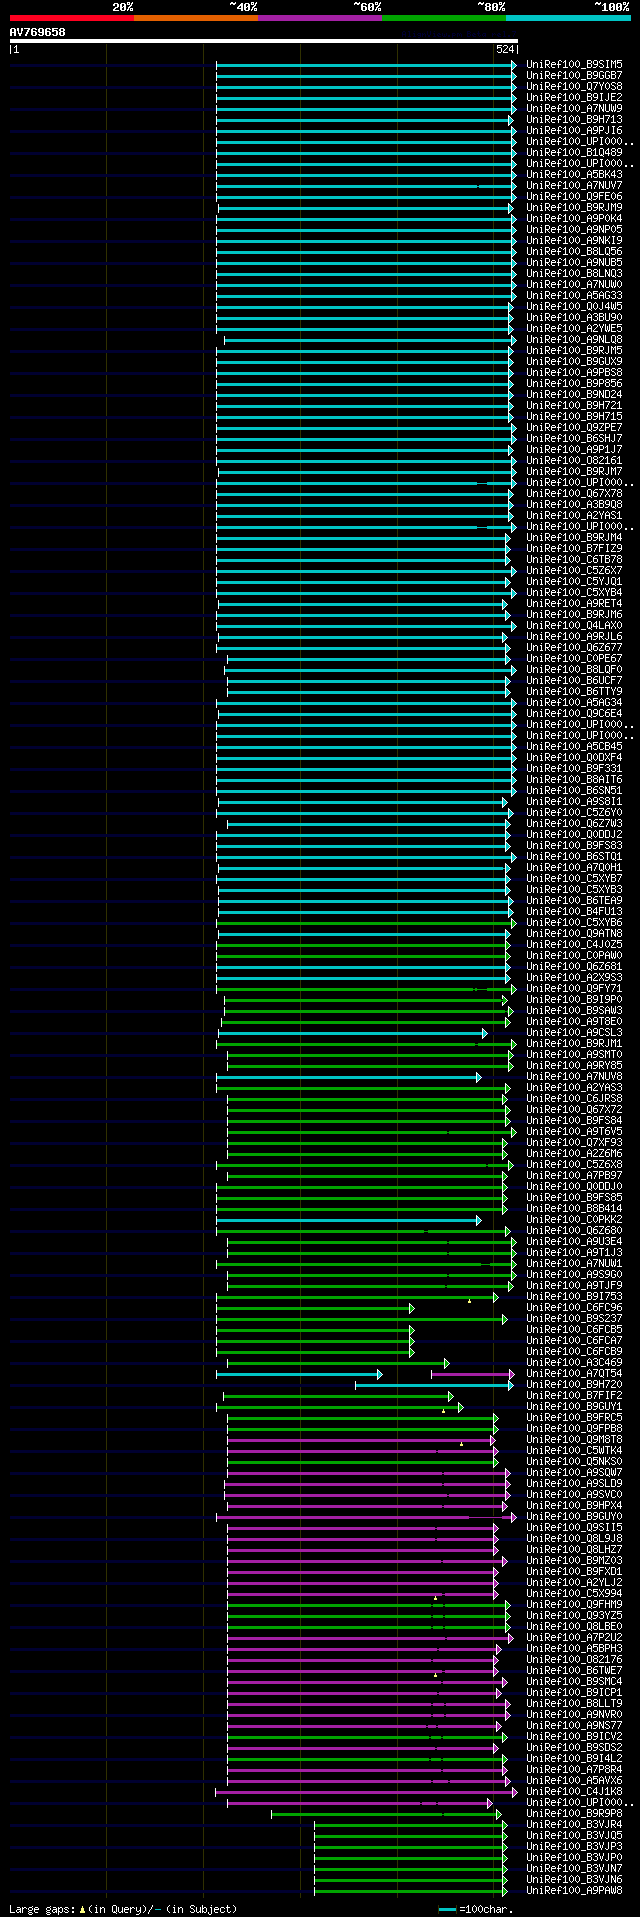Viewport: 640px width, 1917px height.
Task: Click the UniRef100_Q4LAX0 label
Action: click(x=574, y=625)
